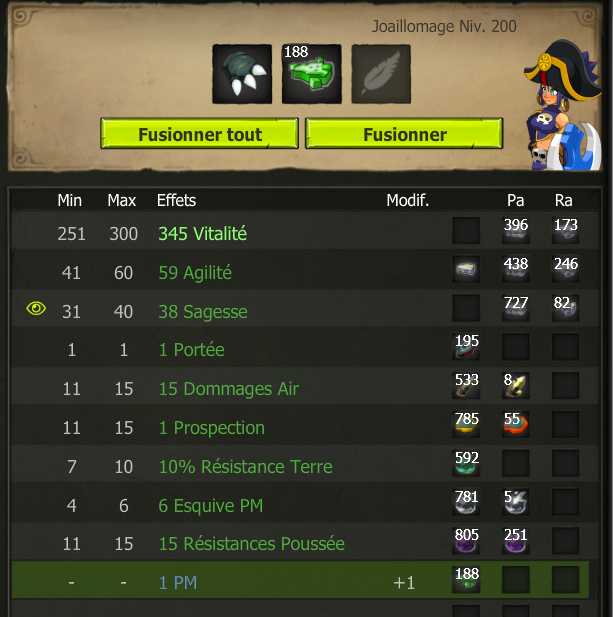This screenshot has width=613, height=617.
Task: Click the Modif. column header
Action: pos(408,201)
